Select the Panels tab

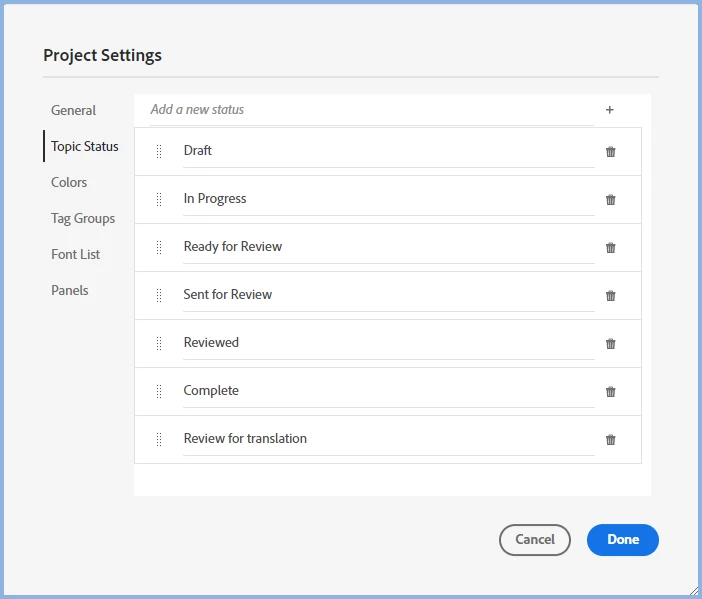pyautogui.click(x=70, y=290)
